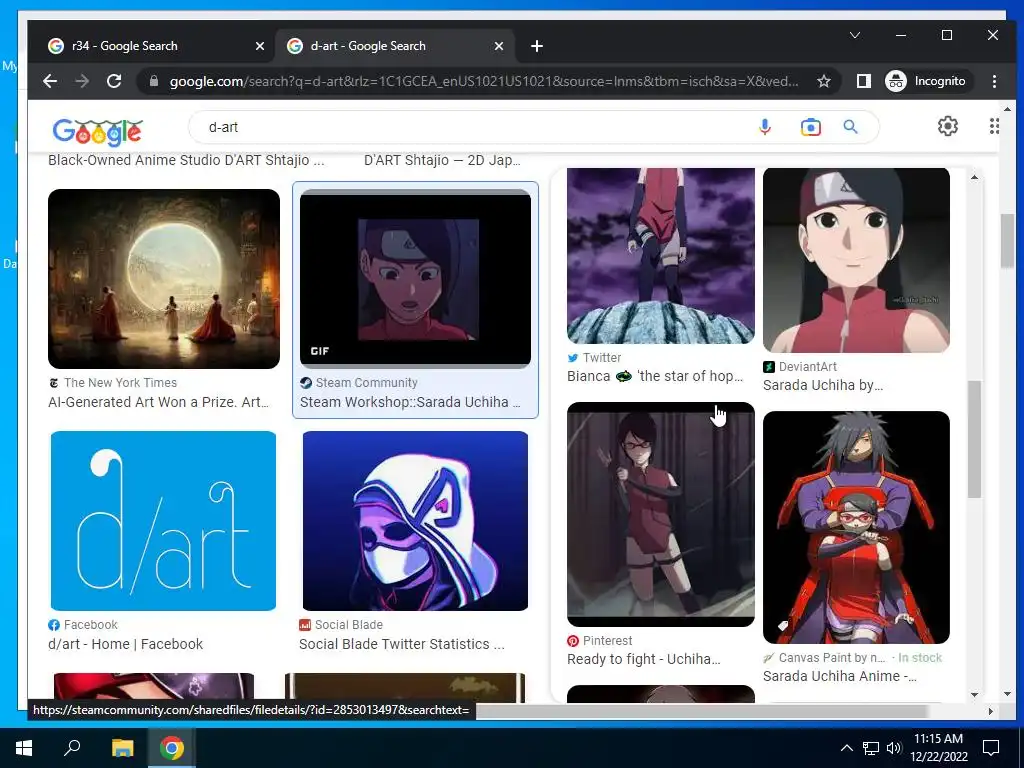The image size is (1024, 768).
Task: Open a new tab with plus button
Action: tap(537, 46)
